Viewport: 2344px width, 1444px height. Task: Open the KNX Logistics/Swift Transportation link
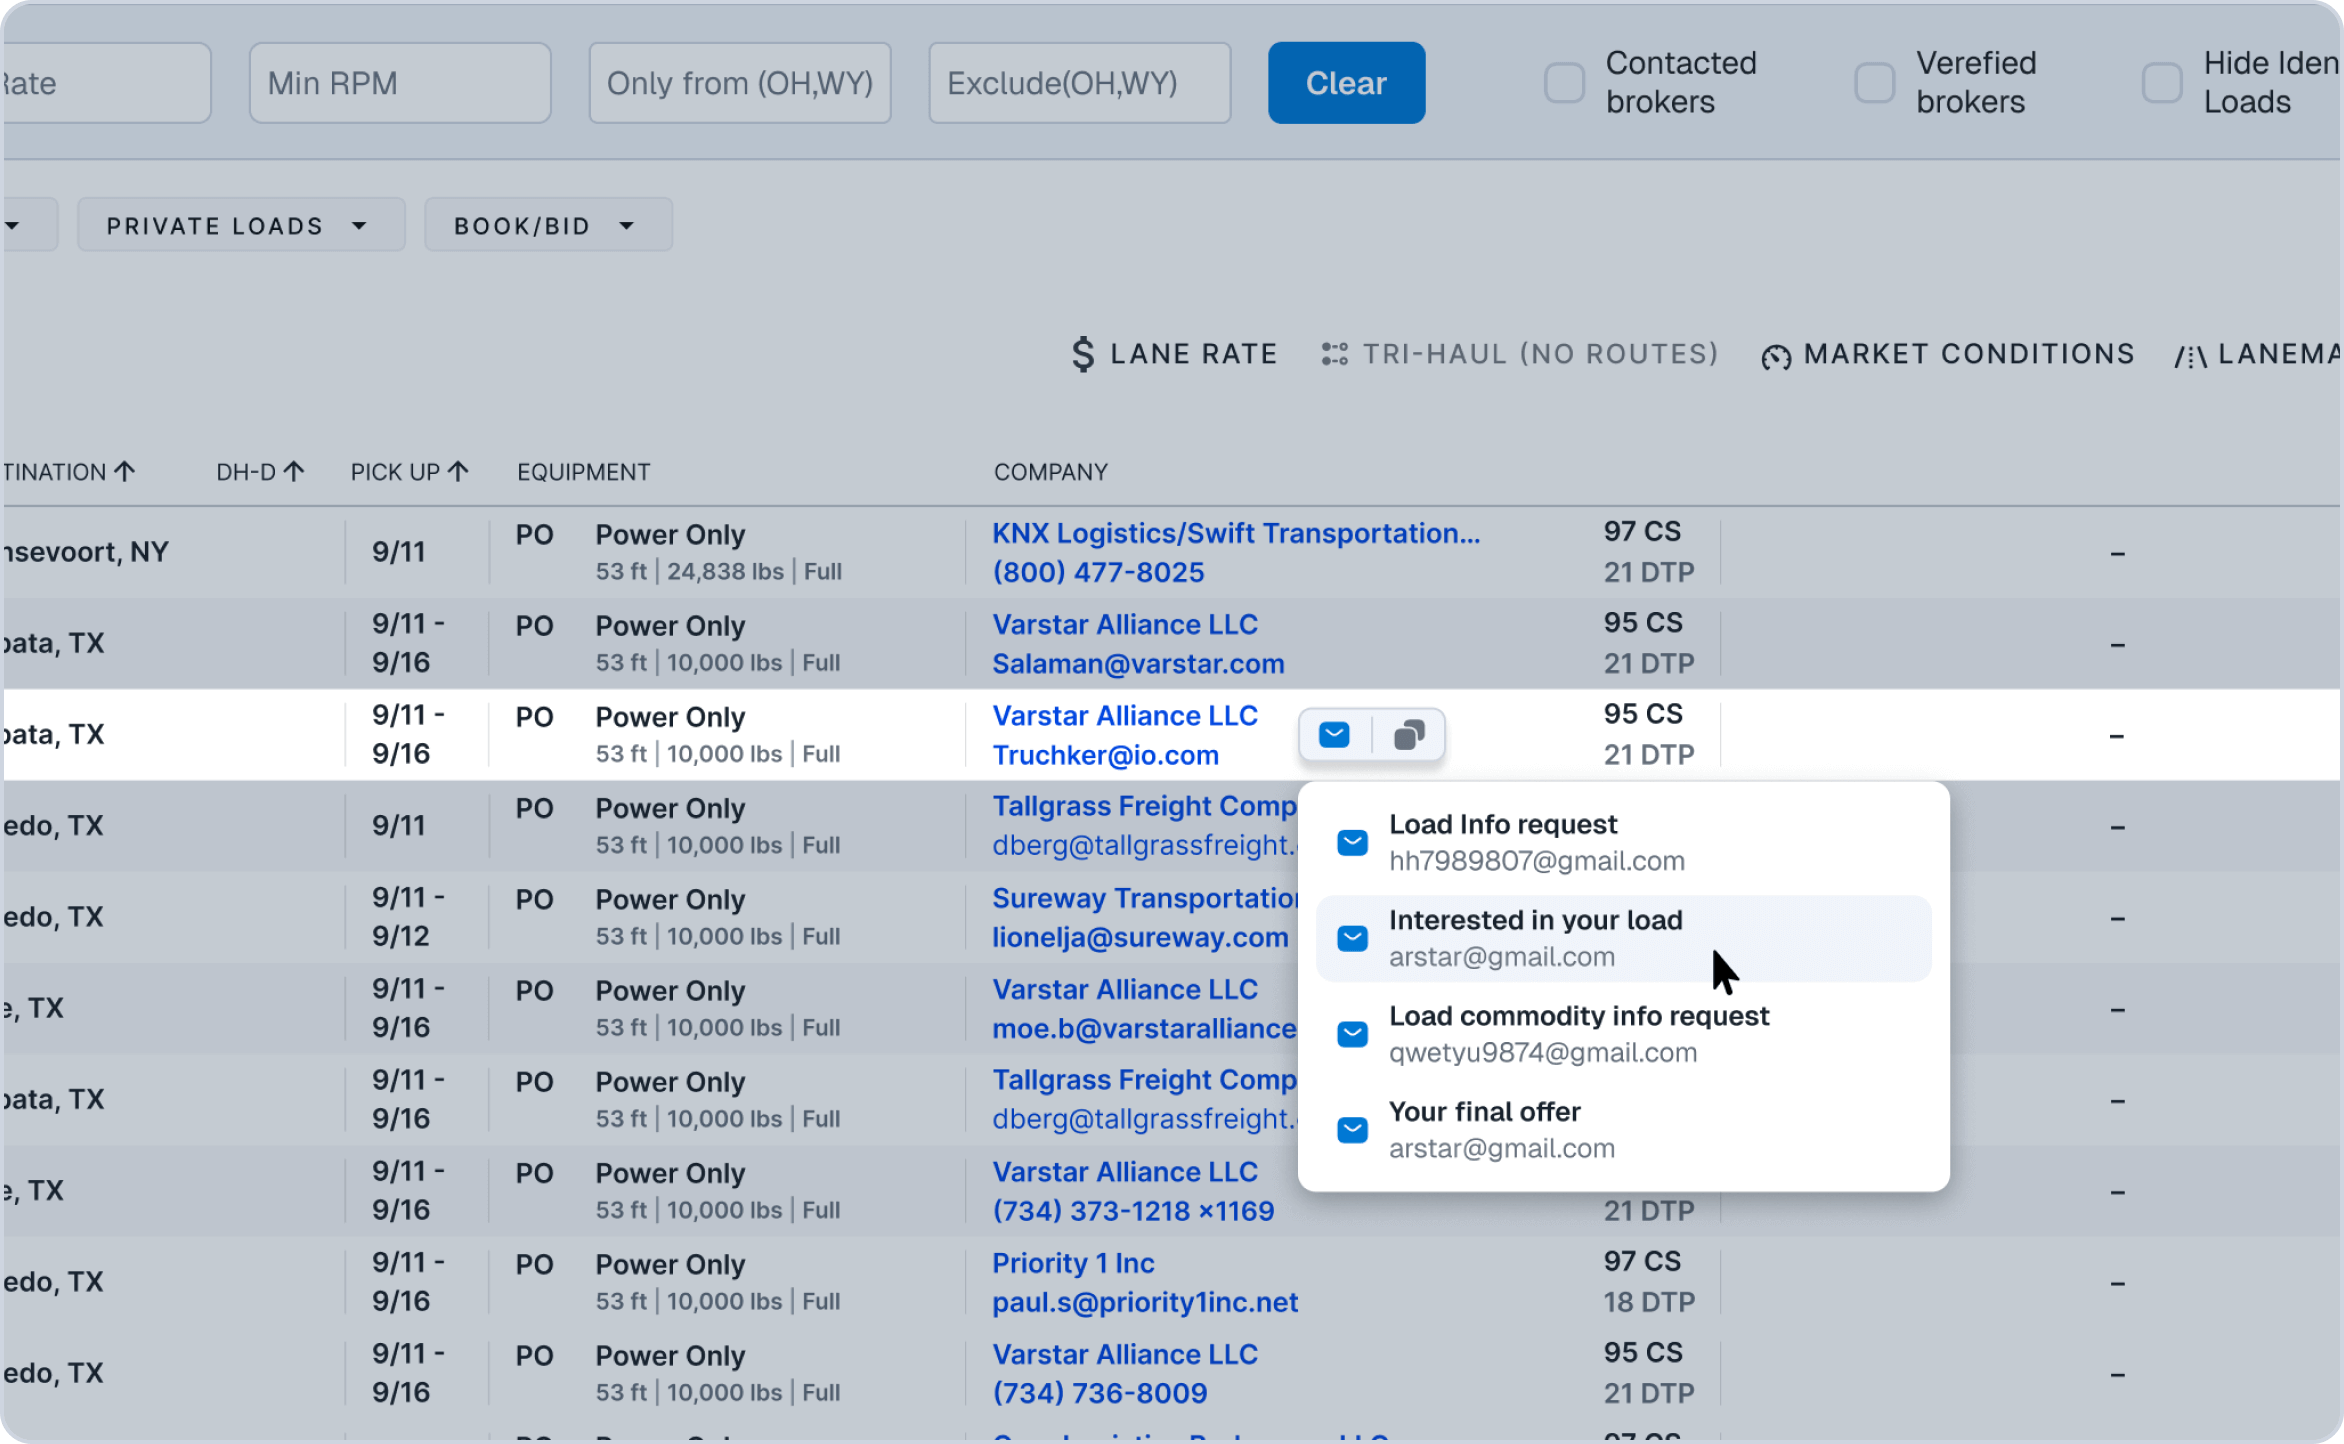tap(1236, 533)
